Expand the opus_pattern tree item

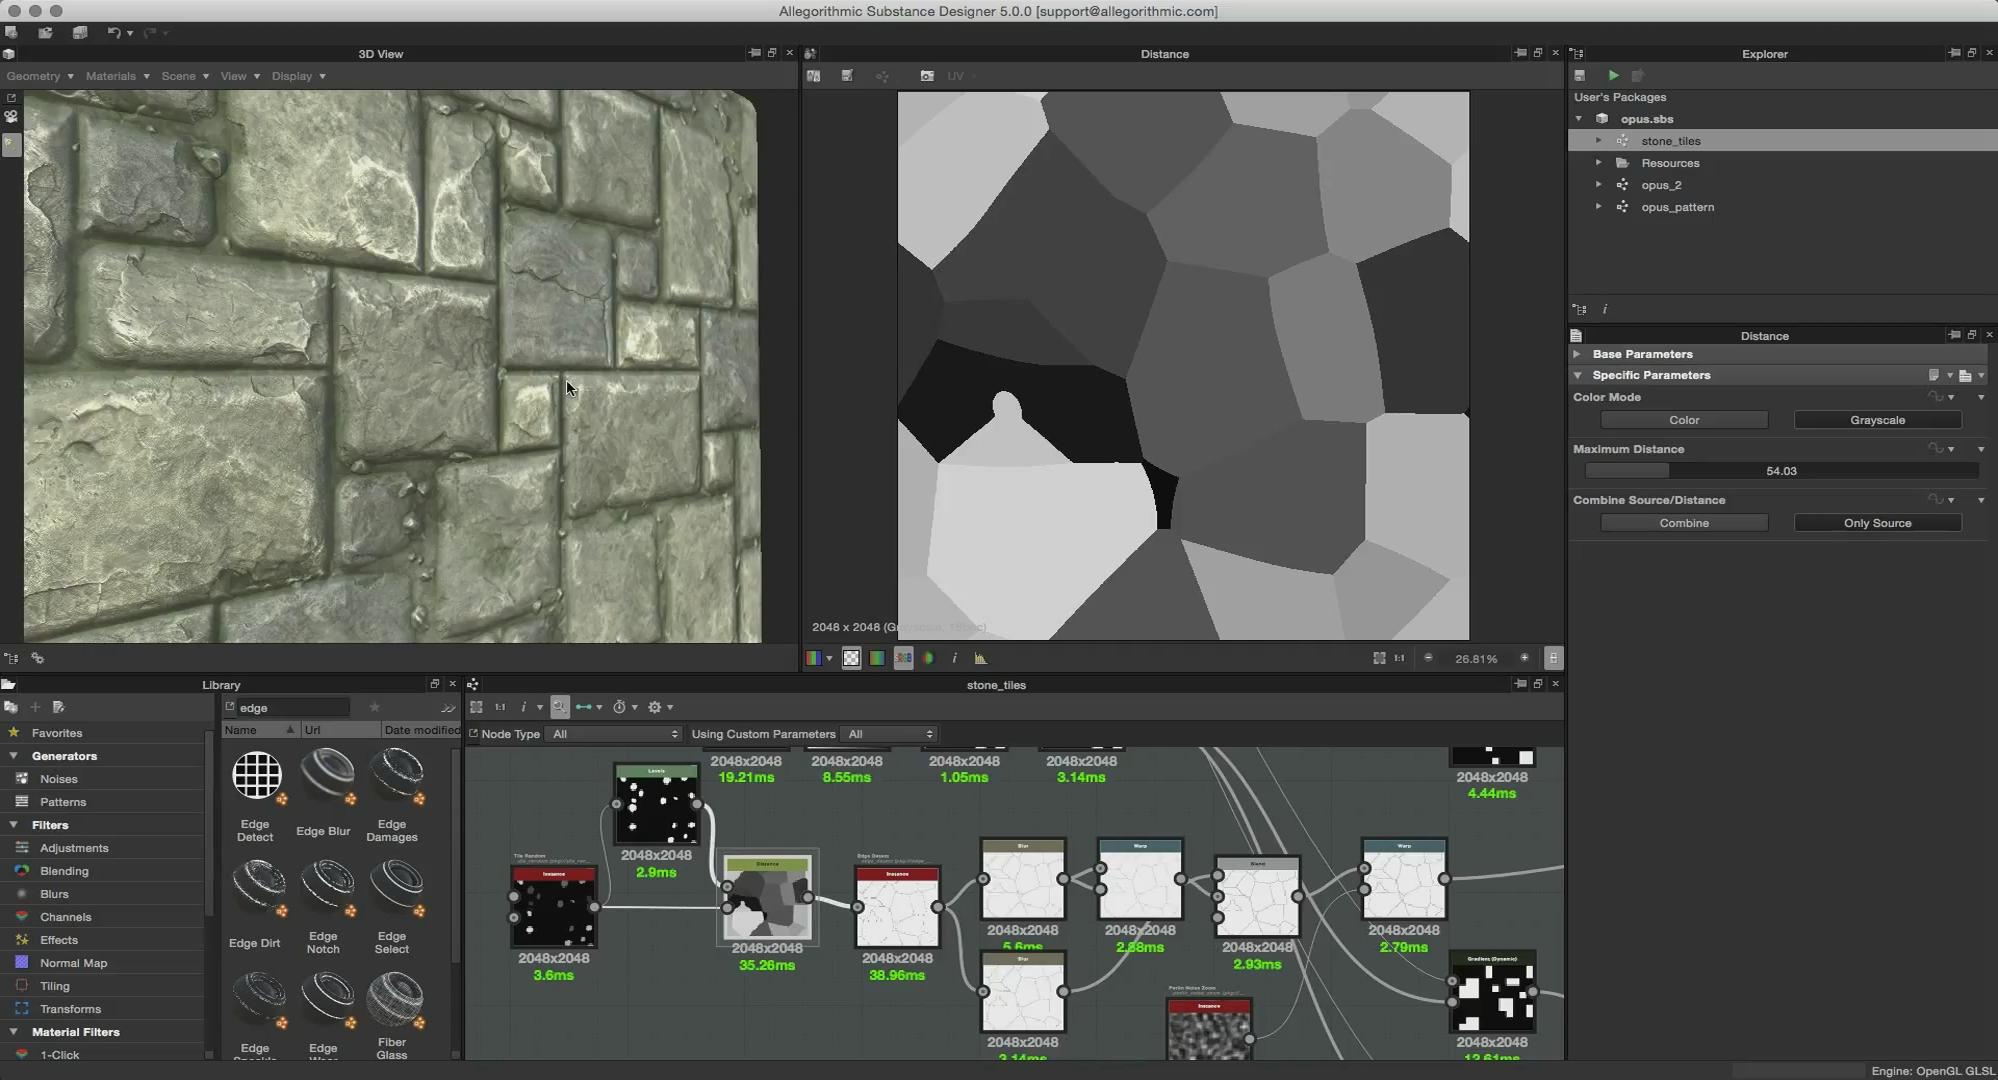coord(1598,207)
